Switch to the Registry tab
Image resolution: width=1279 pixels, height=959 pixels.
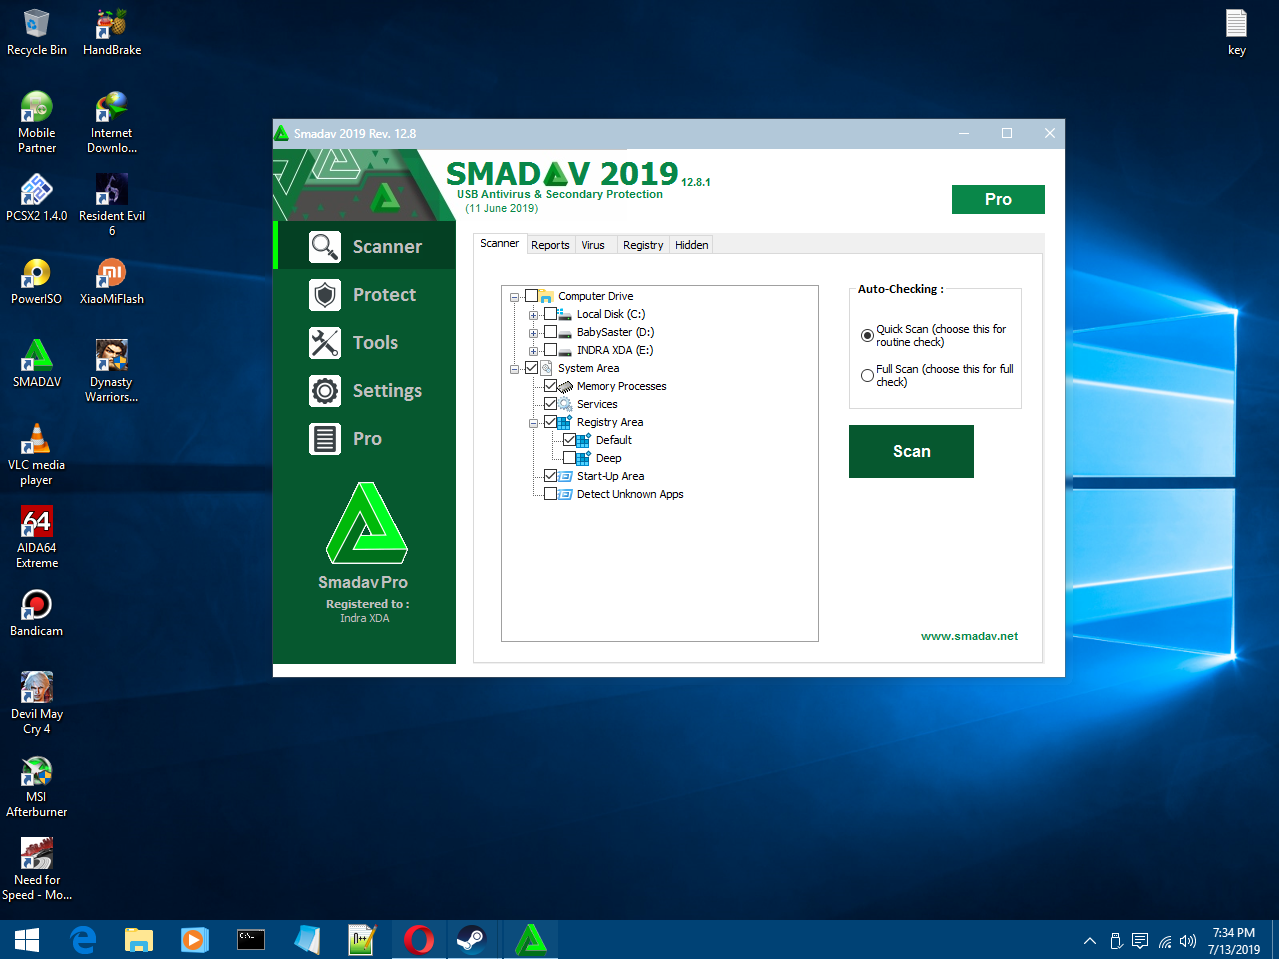click(x=643, y=245)
